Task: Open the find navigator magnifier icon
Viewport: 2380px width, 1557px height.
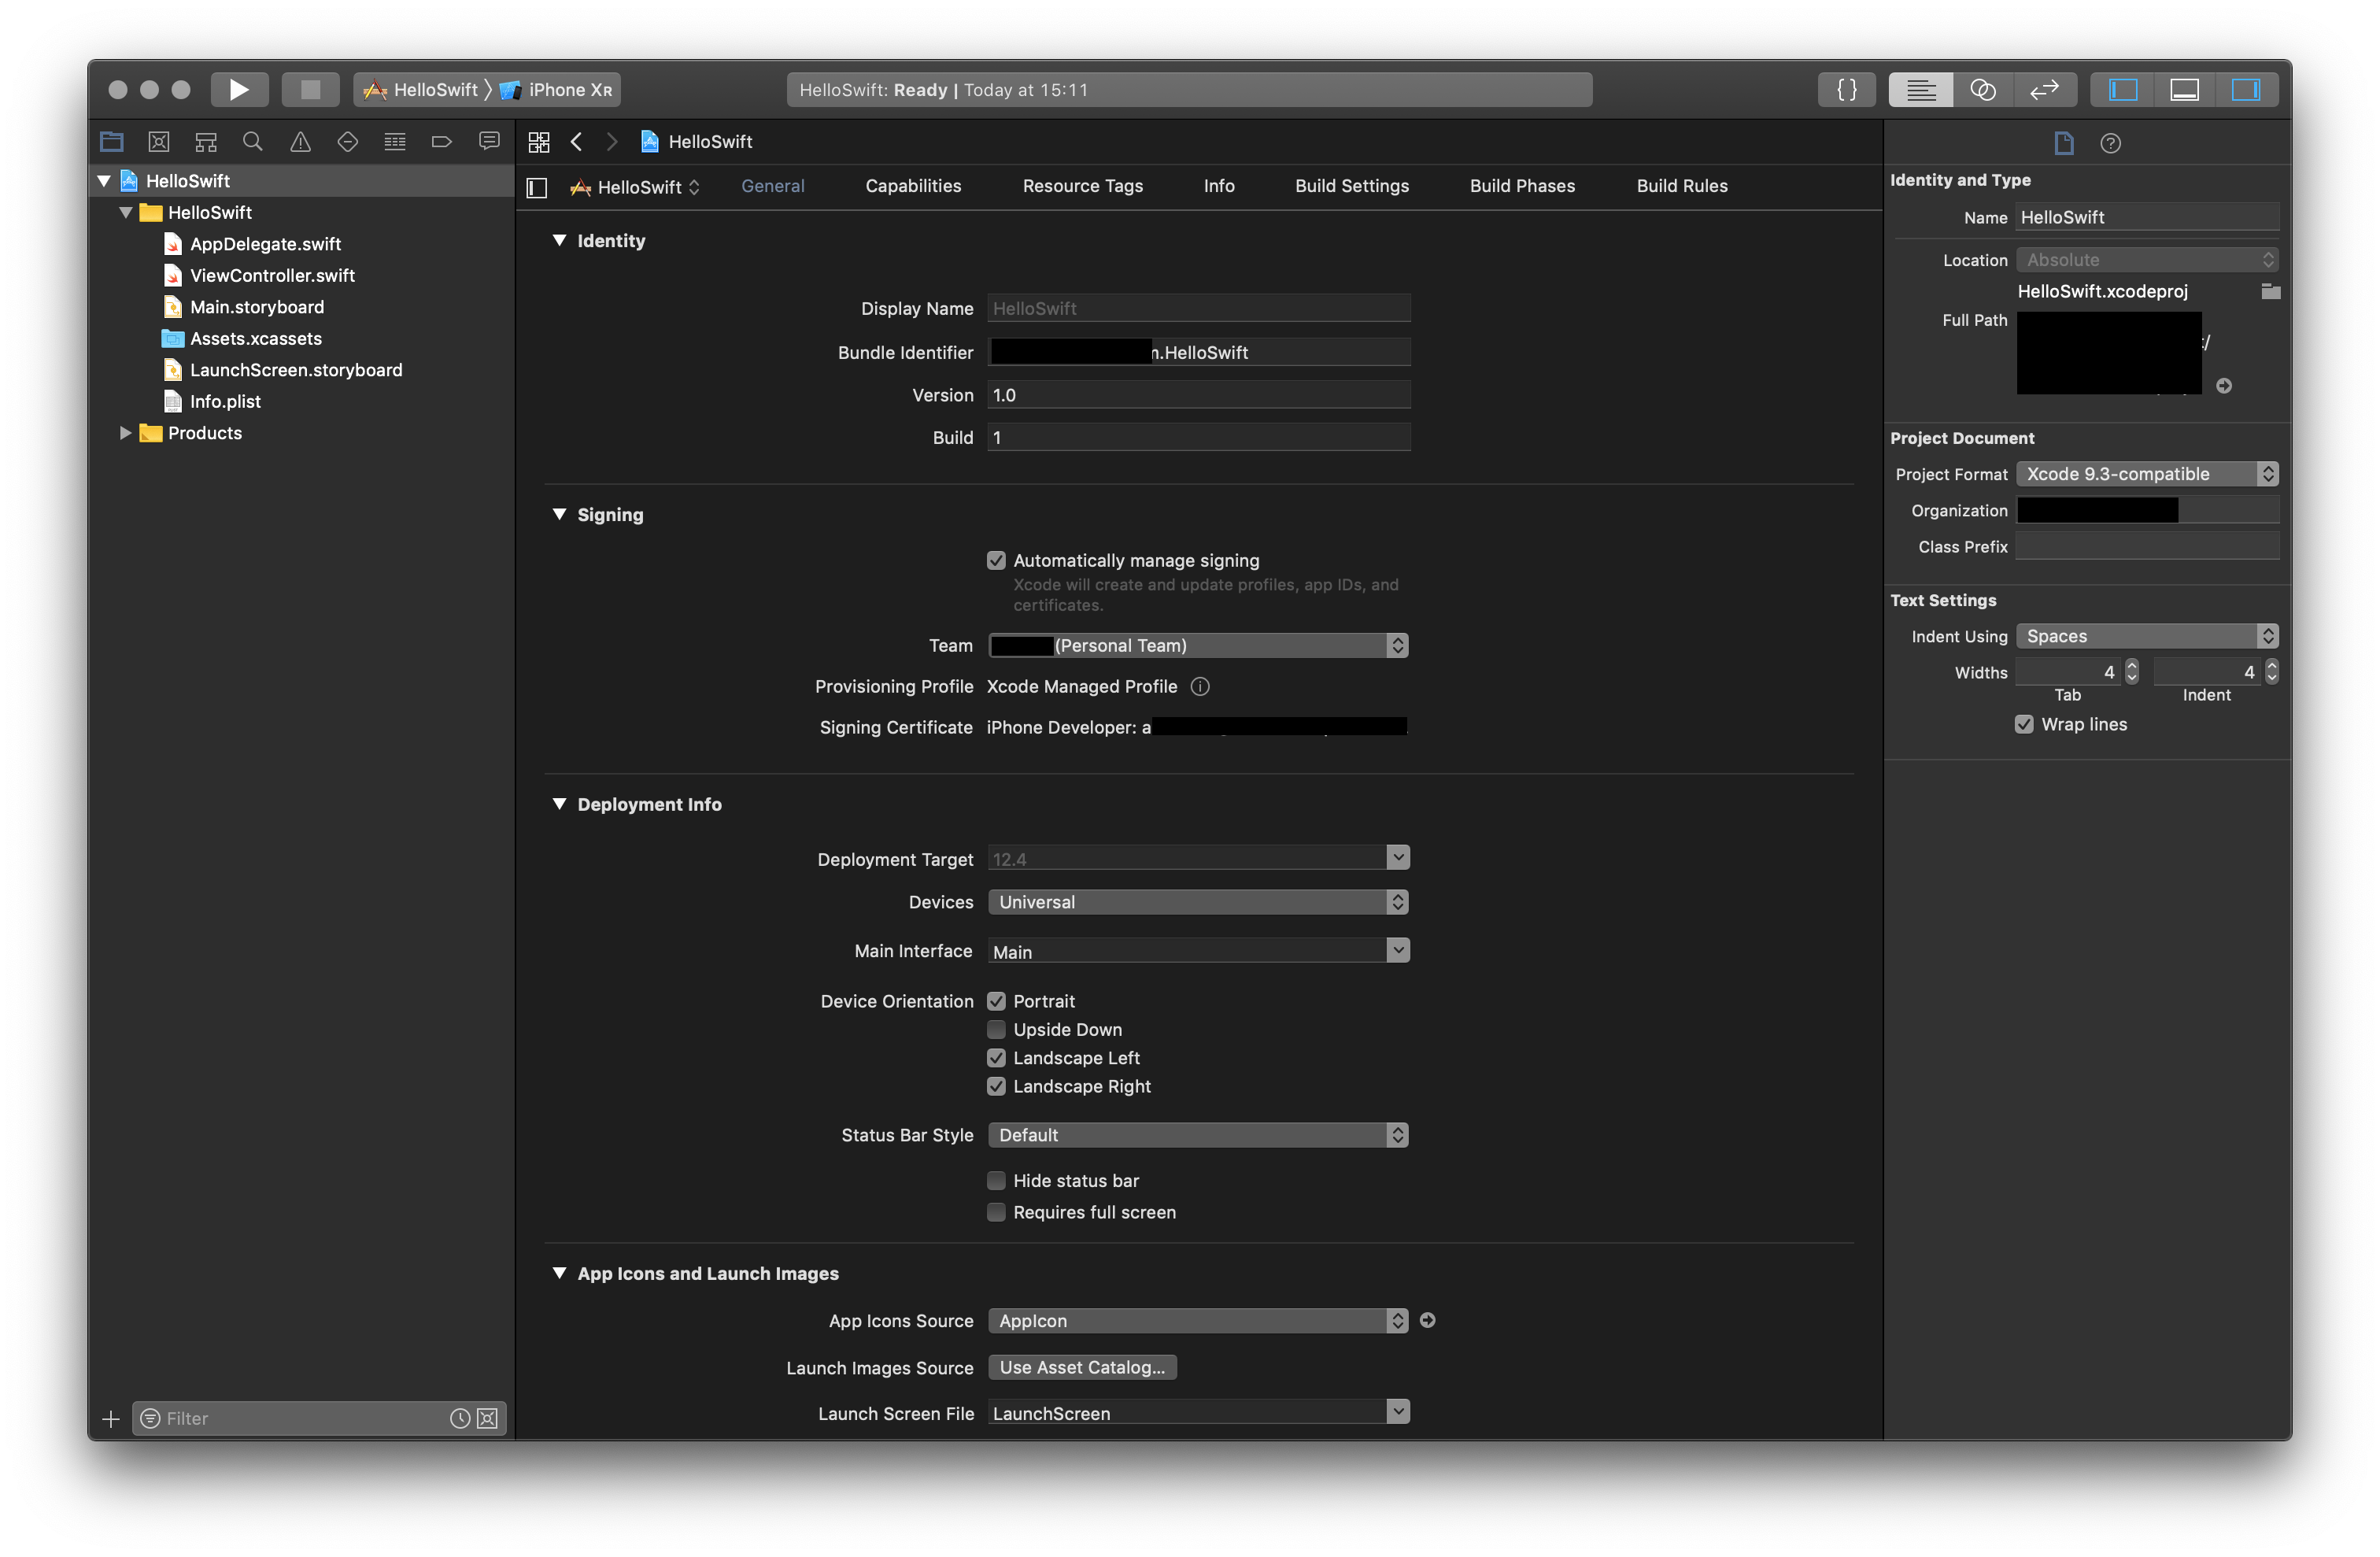Action: click(253, 142)
